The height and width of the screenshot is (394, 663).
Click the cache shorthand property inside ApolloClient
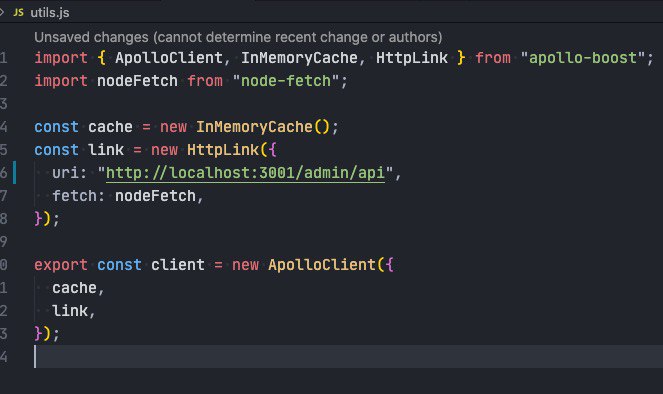(x=74, y=288)
